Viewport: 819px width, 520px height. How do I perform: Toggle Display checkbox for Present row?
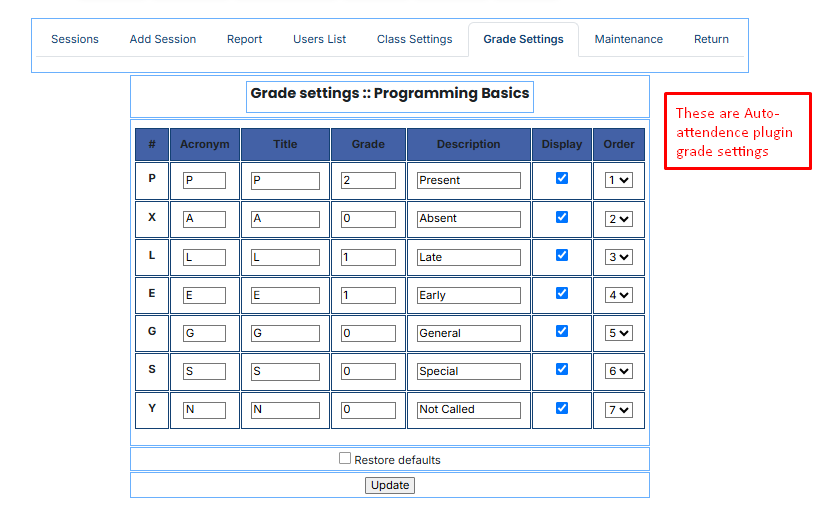[x=562, y=179]
